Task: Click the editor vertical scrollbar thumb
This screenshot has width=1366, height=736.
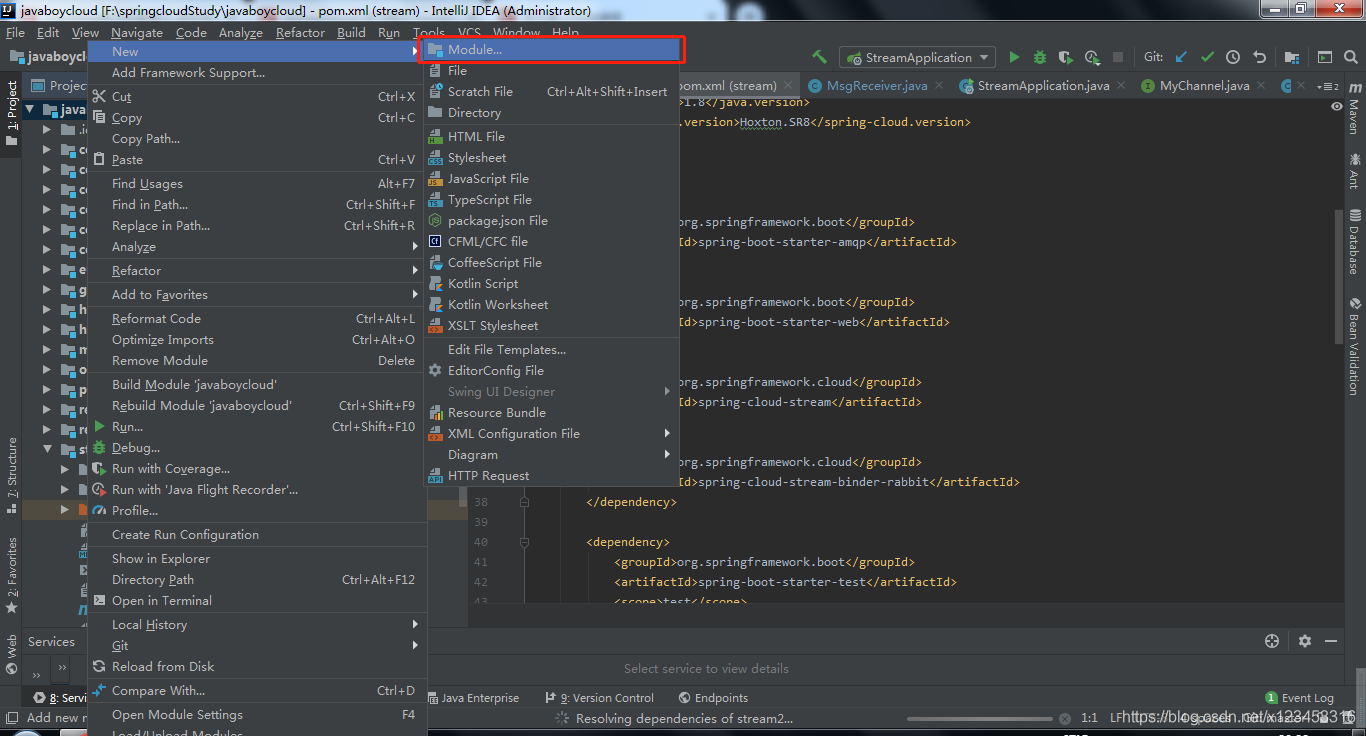Action: 1337,275
